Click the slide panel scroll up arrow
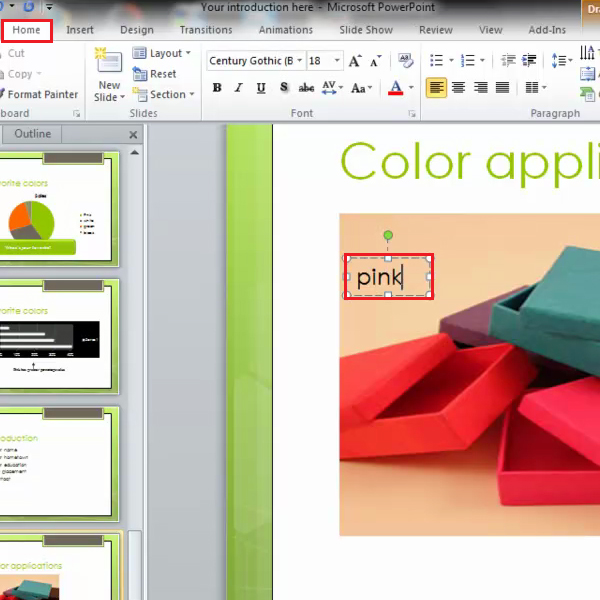The width and height of the screenshot is (600, 600). (x=135, y=153)
